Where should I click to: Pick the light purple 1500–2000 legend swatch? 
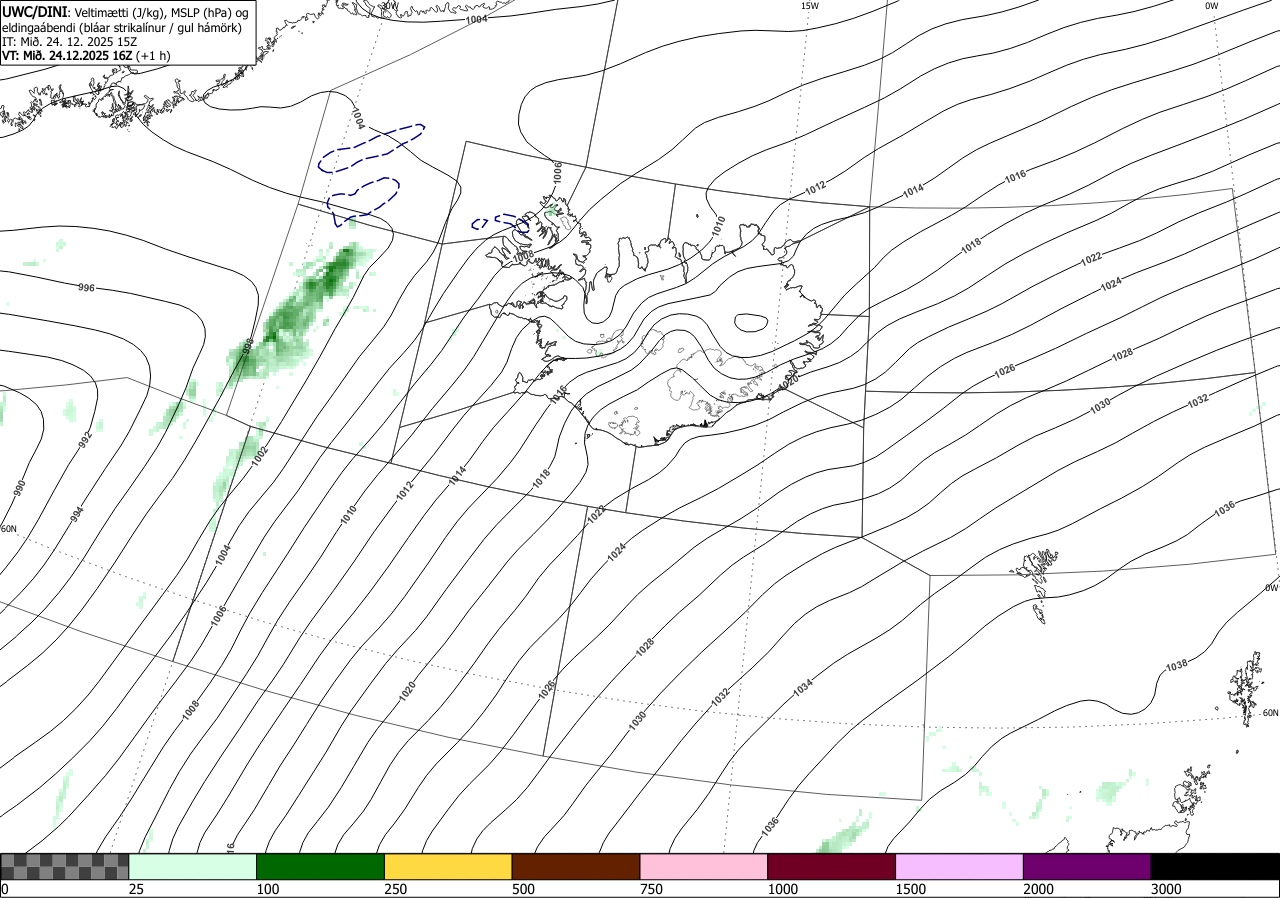(960, 866)
